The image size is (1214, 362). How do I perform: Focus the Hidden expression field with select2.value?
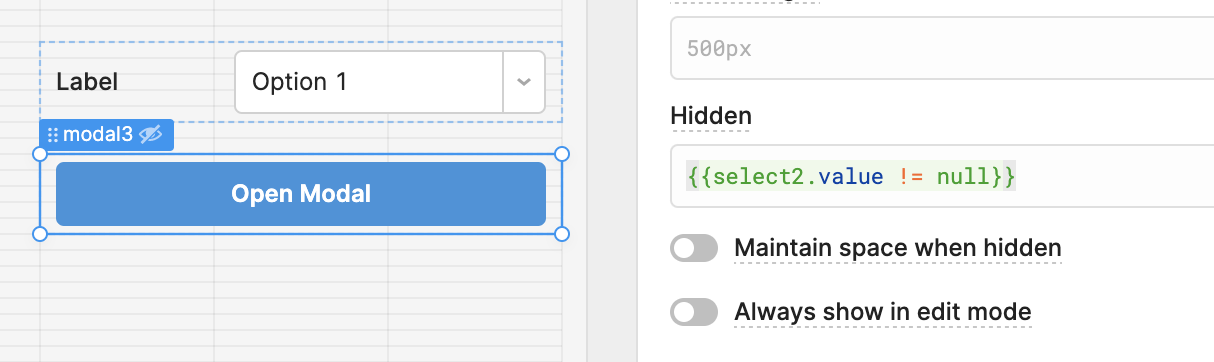[942, 176]
